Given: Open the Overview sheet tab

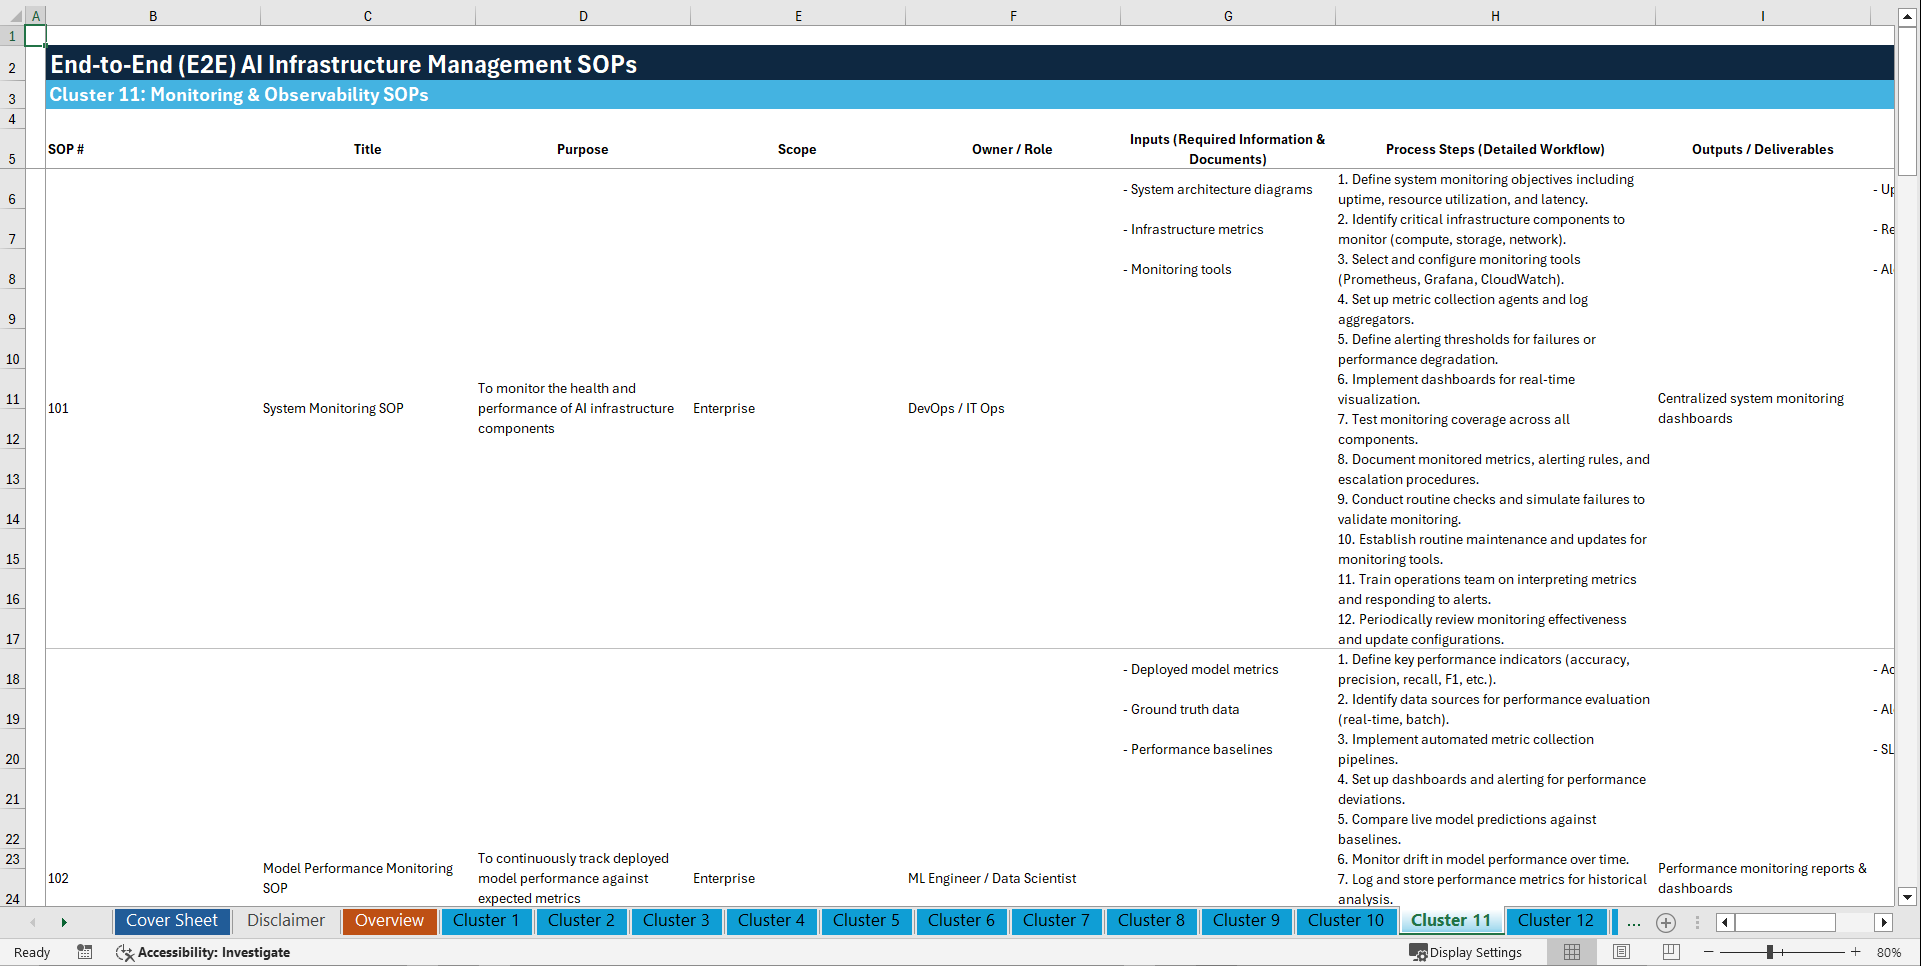Looking at the screenshot, I should (389, 921).
